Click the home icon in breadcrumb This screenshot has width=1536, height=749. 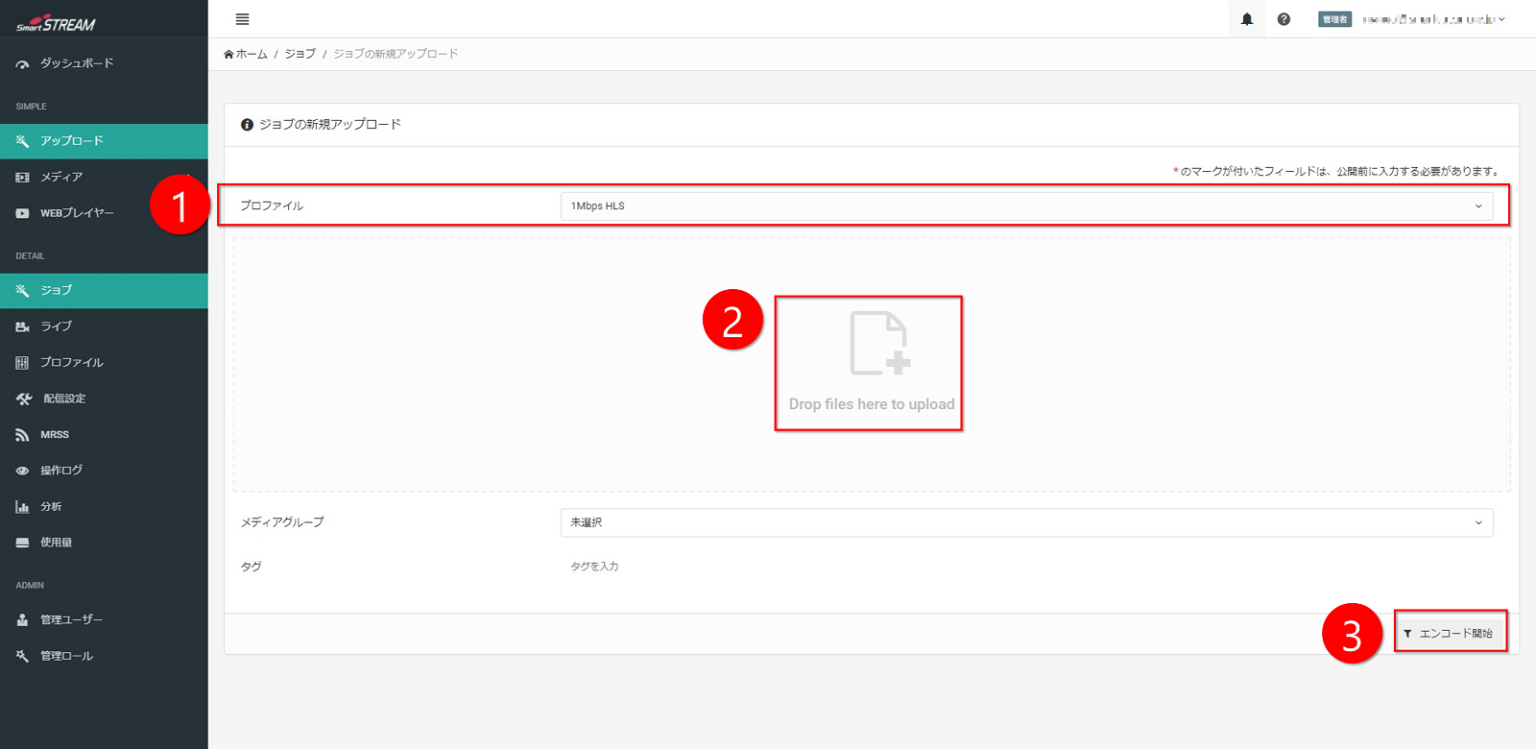[229, 54]
